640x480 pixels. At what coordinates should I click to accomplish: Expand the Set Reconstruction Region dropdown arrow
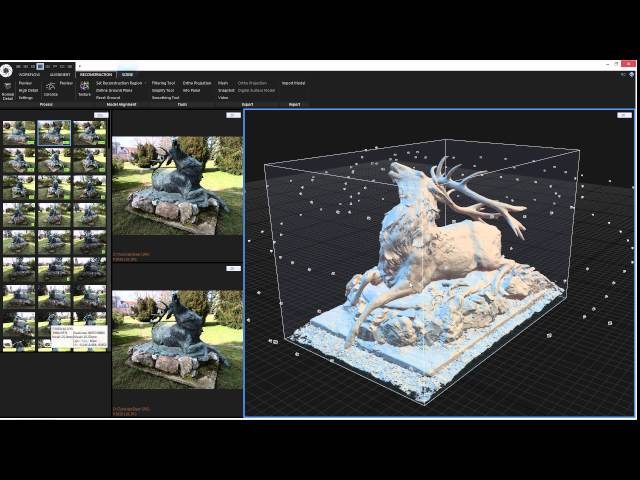click(145, 83)
